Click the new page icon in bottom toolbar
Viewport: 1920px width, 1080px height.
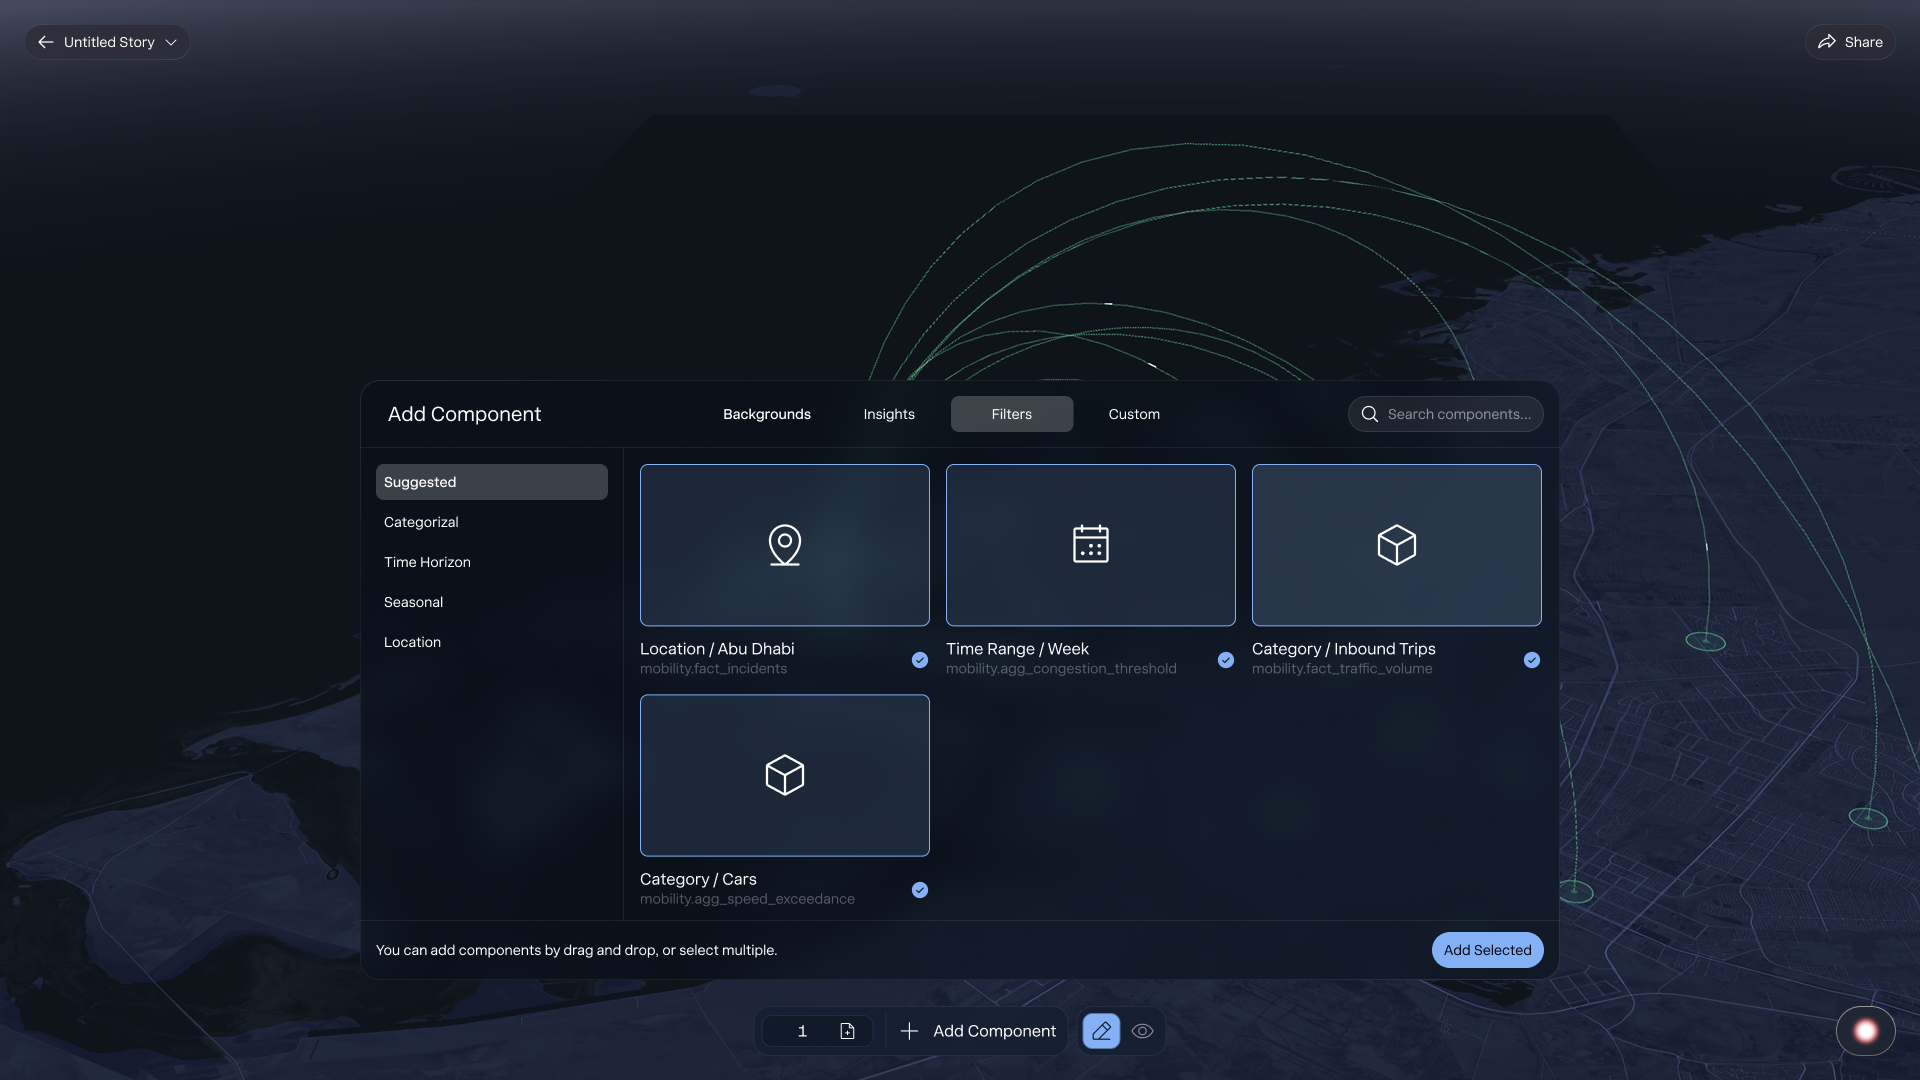click(x=847, y=1031)
